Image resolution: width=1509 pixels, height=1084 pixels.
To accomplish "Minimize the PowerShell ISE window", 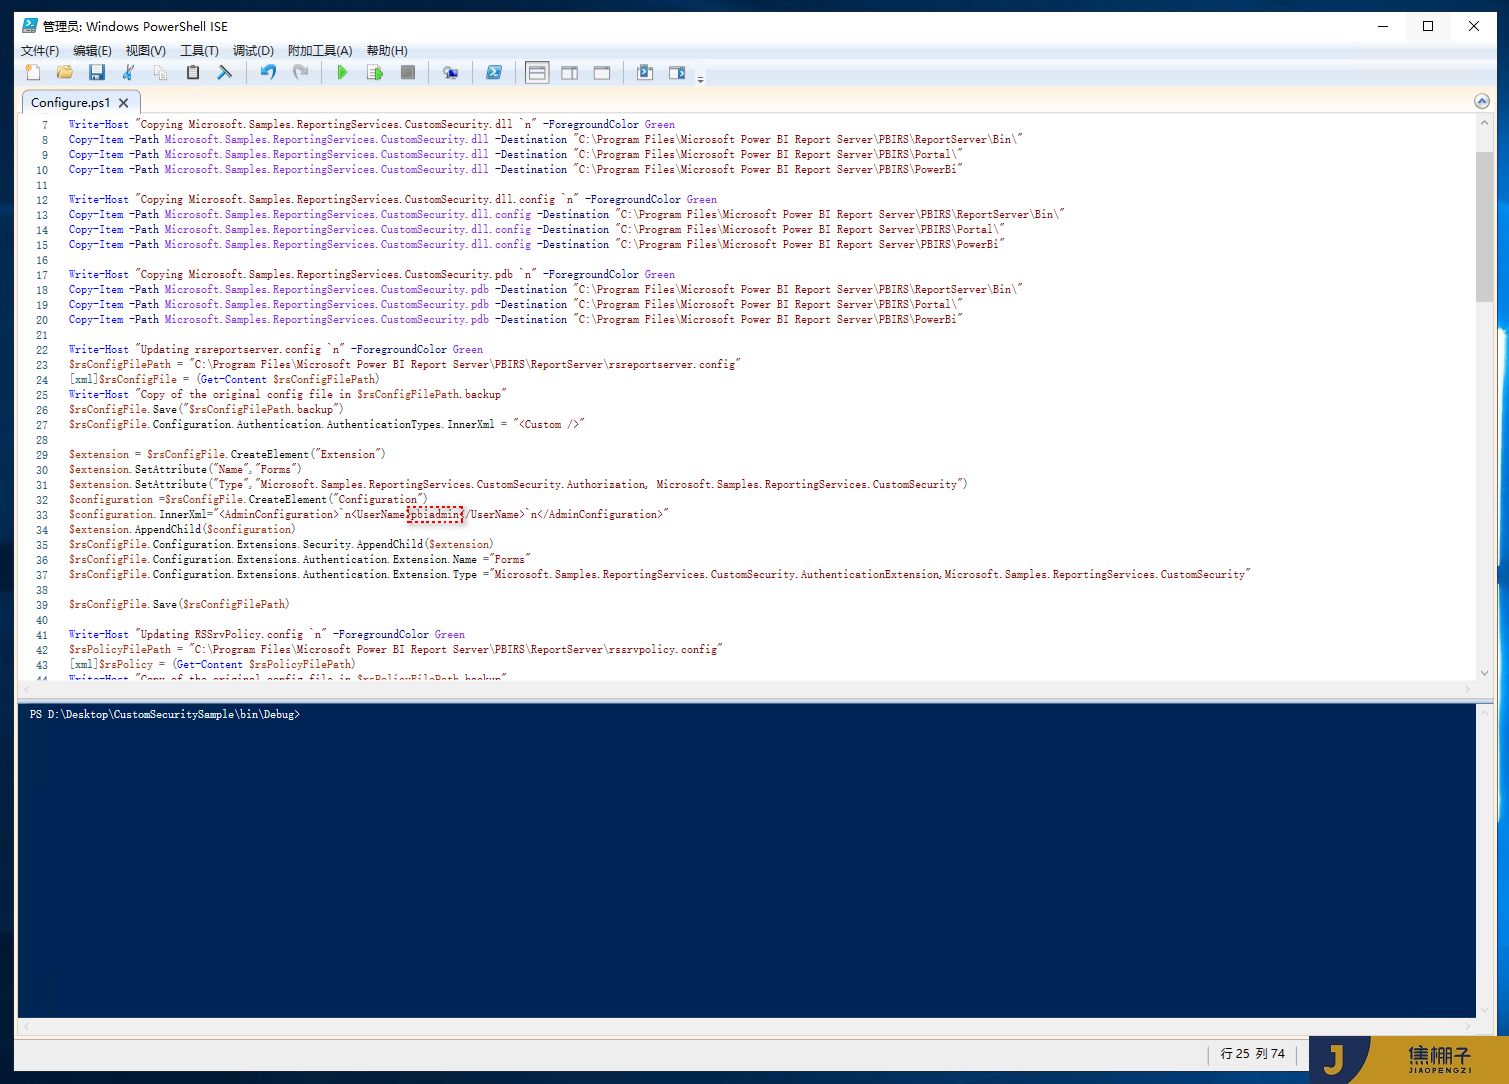I will coord(1383,26).
